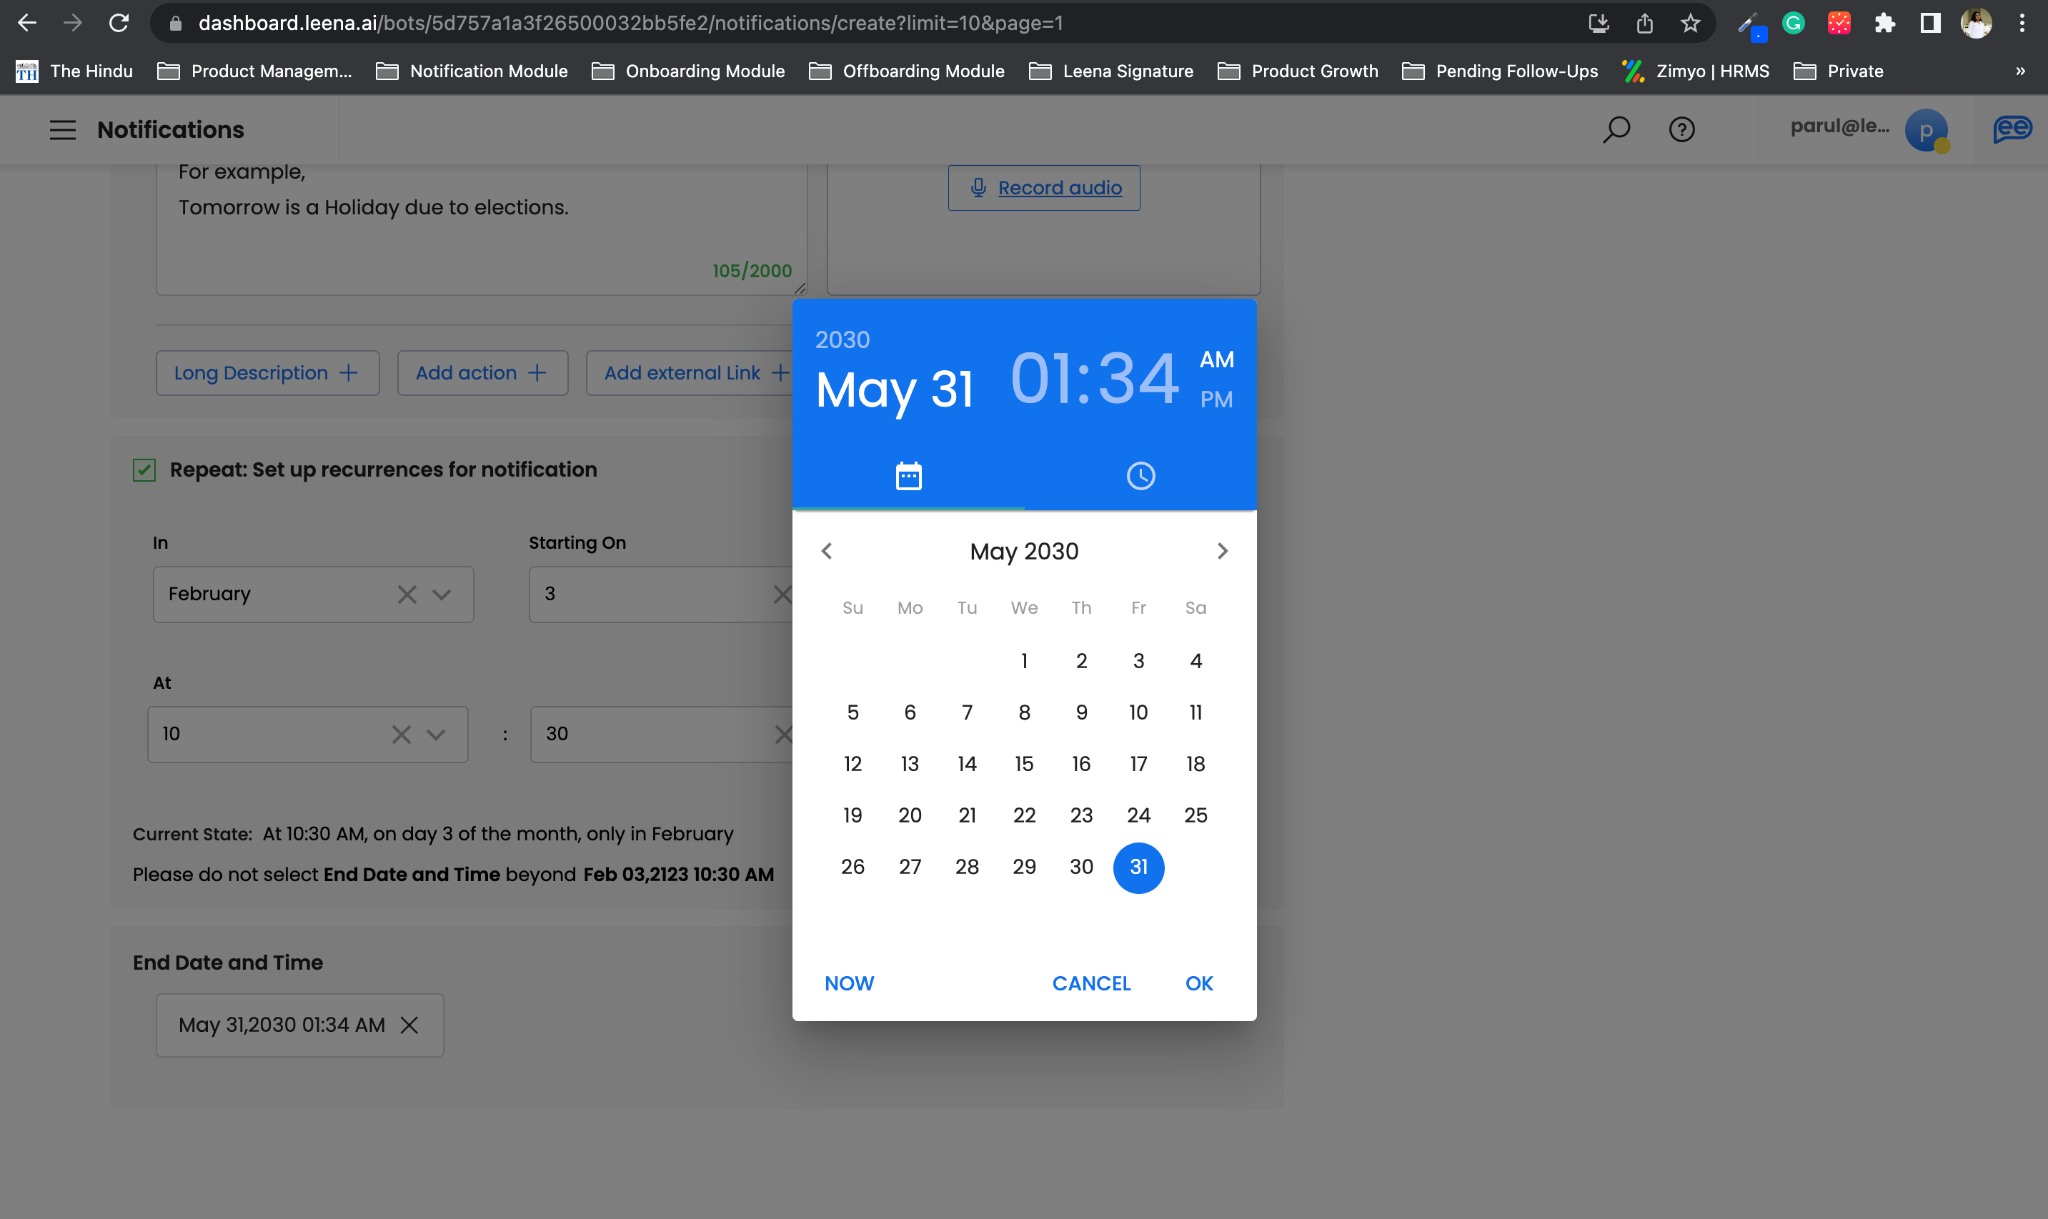The height and width of the screenshot is (1219, 2048).
Task: Click the Leena chat logo icon
Action: pos(2011,130)
